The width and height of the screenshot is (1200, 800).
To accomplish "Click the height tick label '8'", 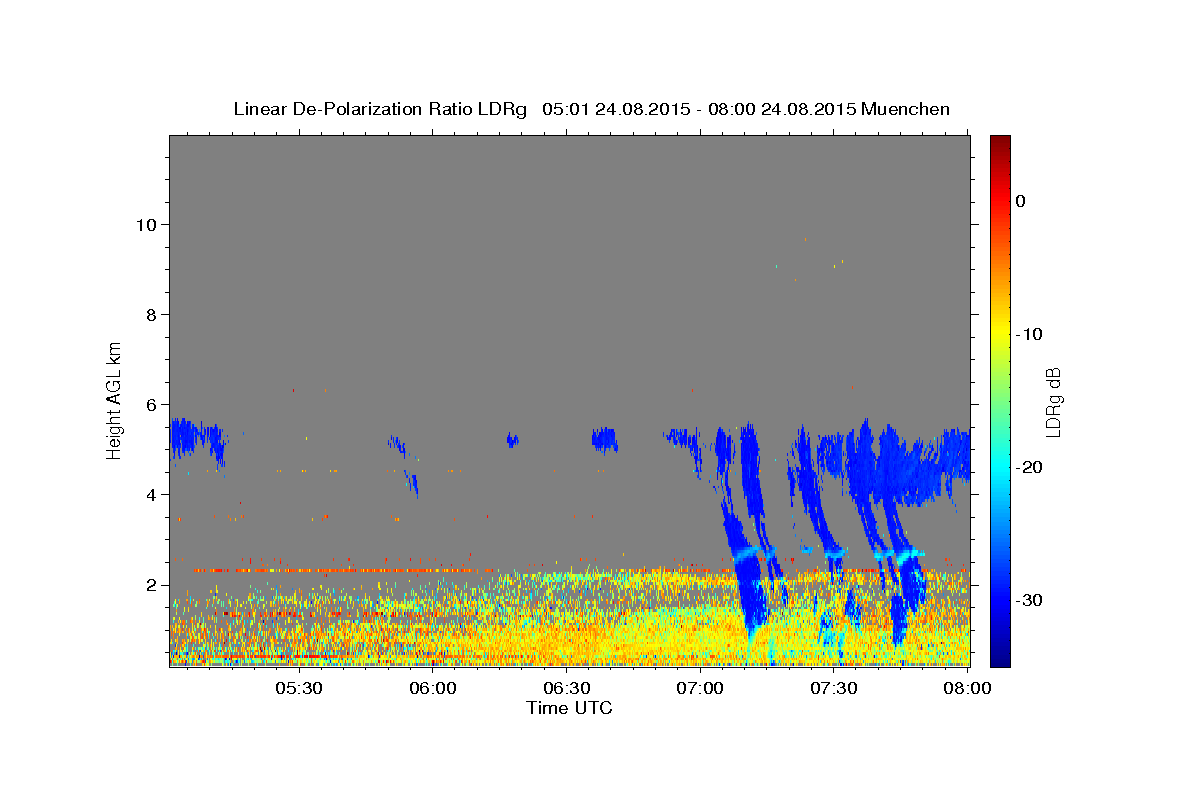I will click(152, 314).
